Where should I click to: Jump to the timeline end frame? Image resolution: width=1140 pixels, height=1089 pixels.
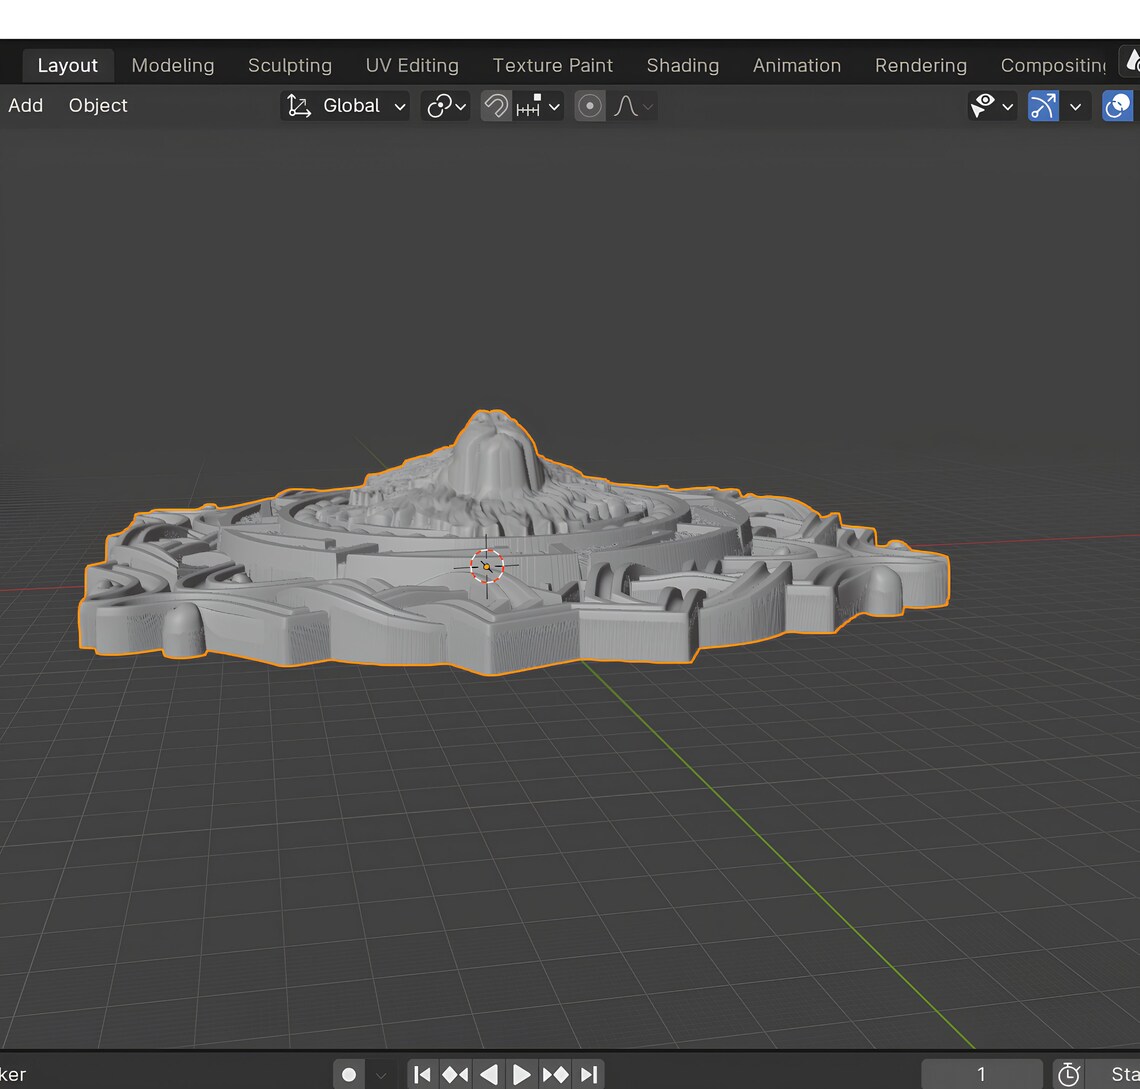click(x=589, y=1074)
